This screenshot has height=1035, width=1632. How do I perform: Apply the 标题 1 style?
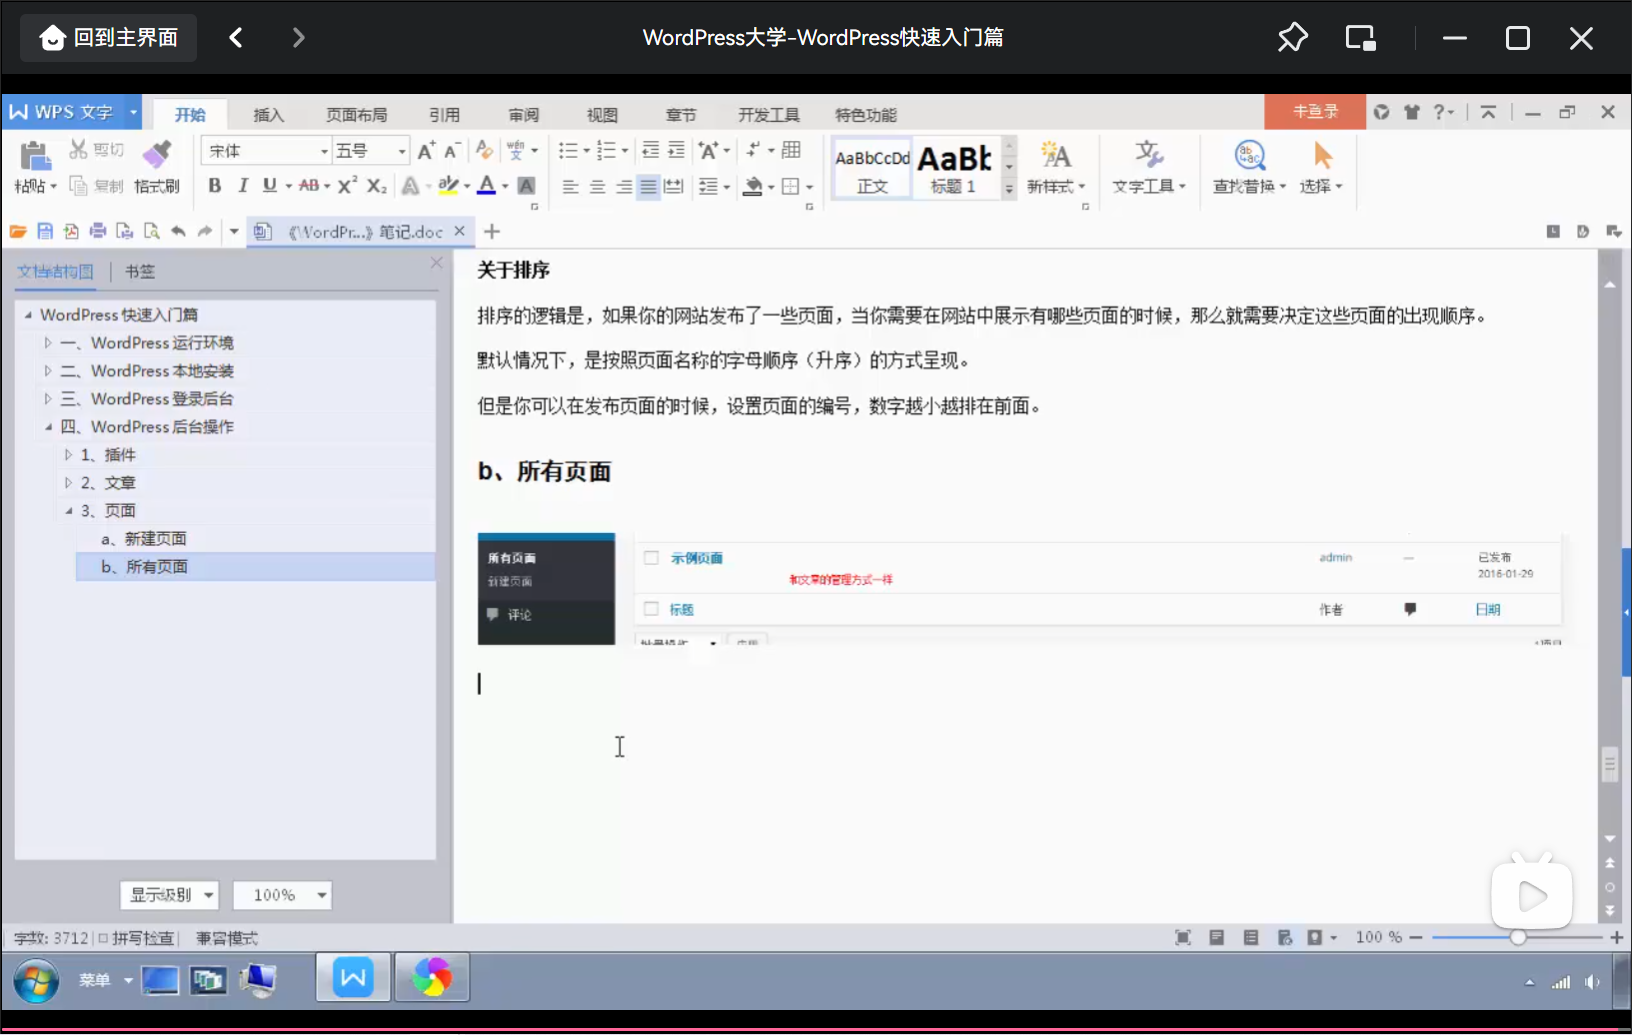(x=954, y=169)
